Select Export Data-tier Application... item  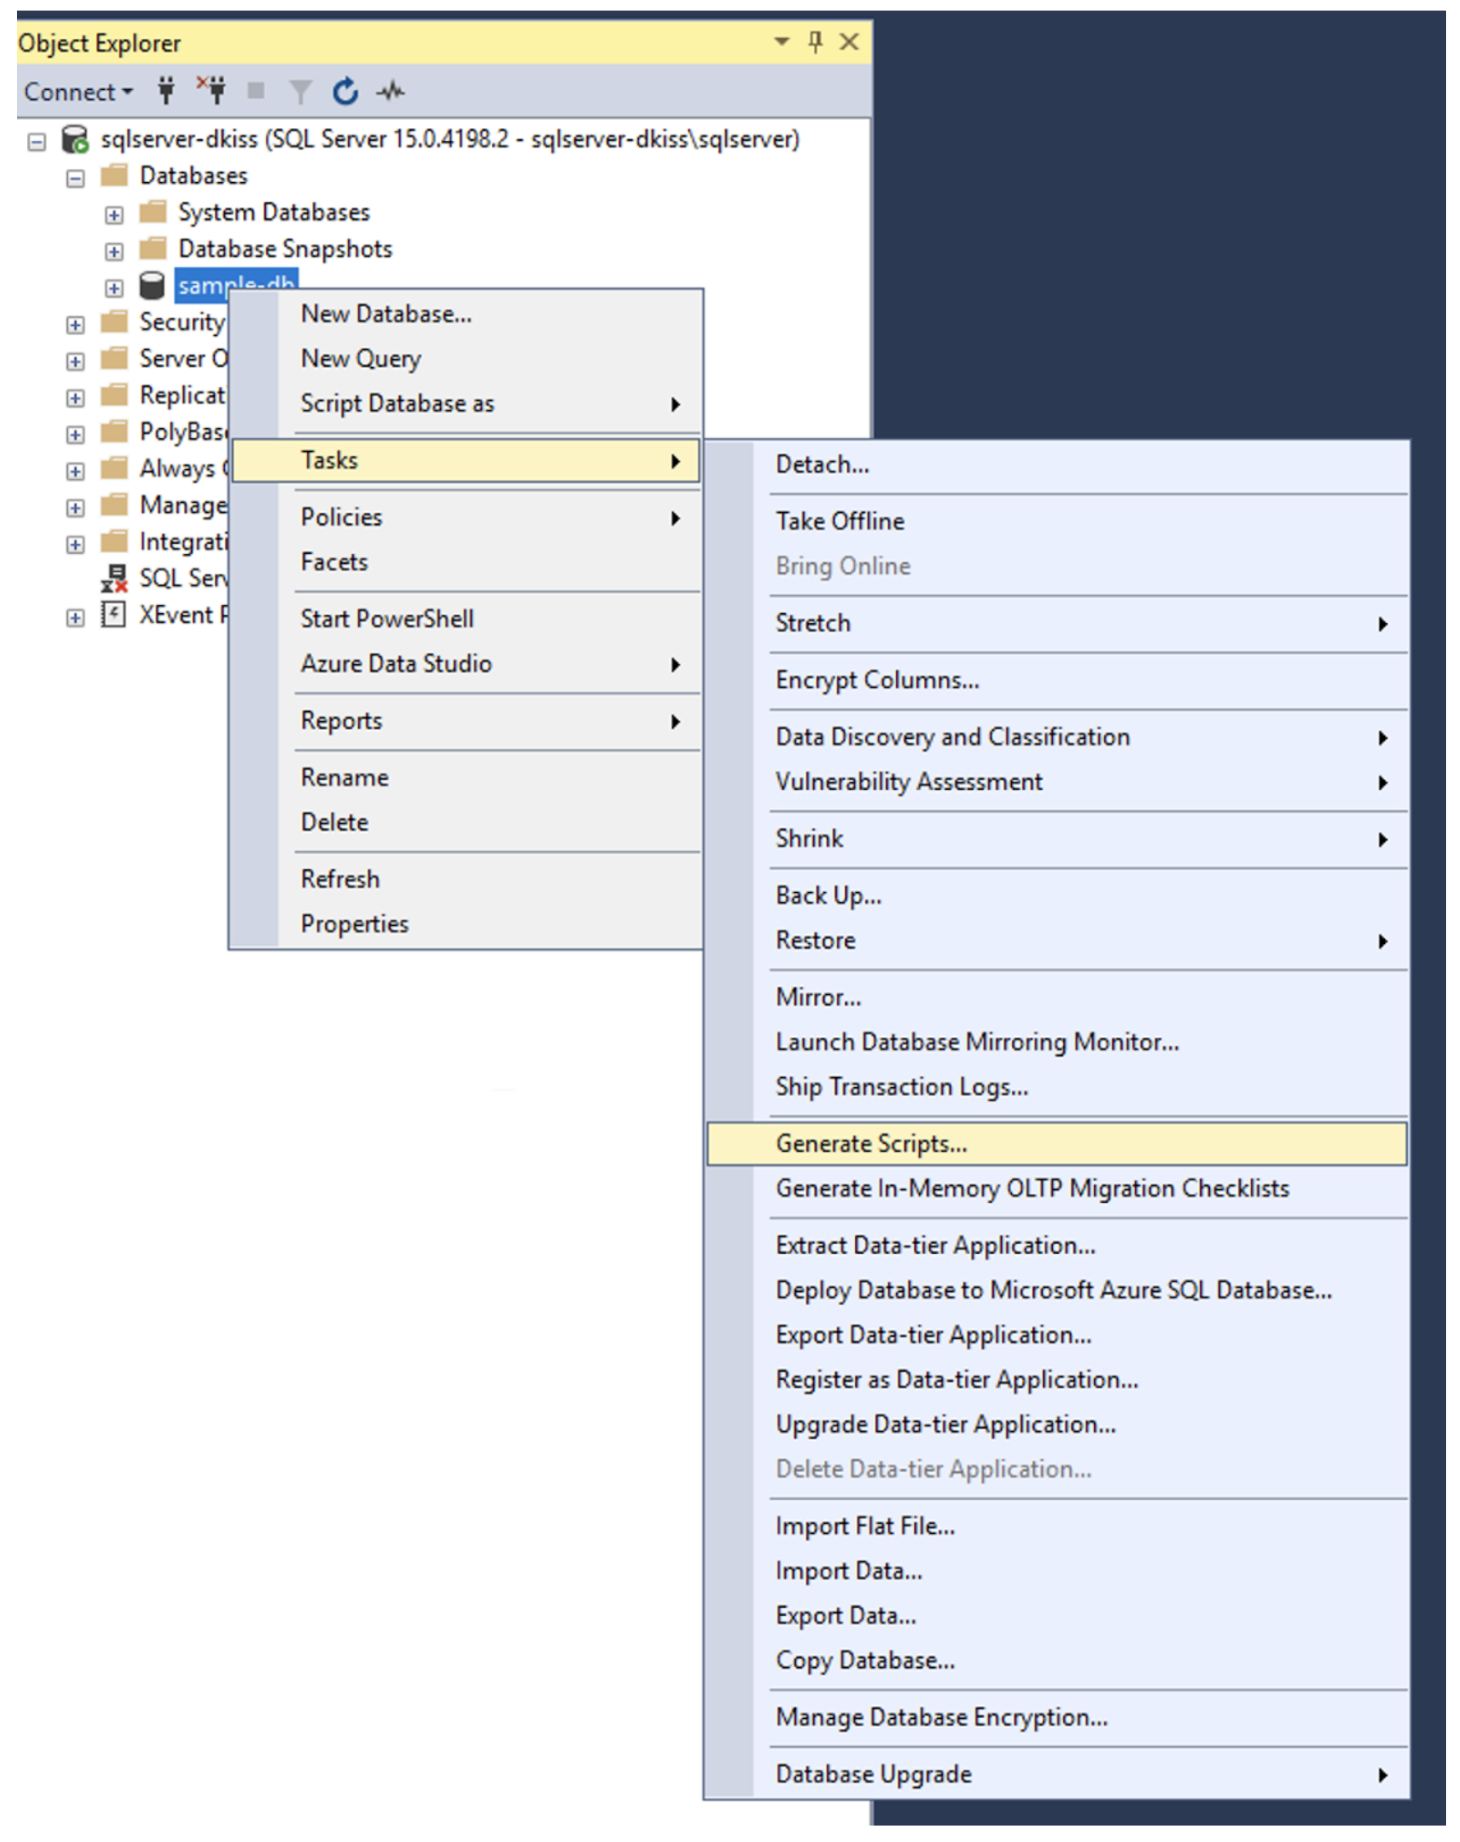coord(1057,1335)
